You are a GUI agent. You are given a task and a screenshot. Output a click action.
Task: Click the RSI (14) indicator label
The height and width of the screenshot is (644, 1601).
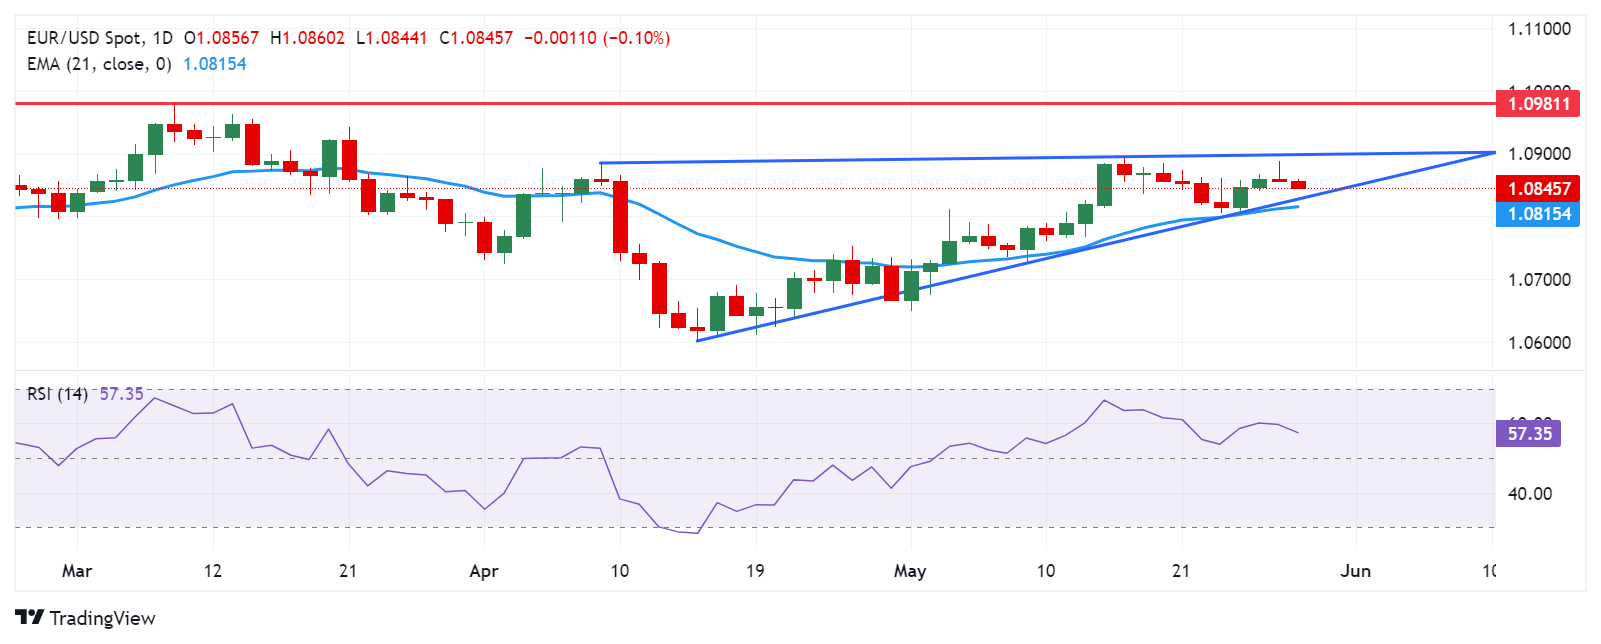pyautogui.click(x=57, y=394)
